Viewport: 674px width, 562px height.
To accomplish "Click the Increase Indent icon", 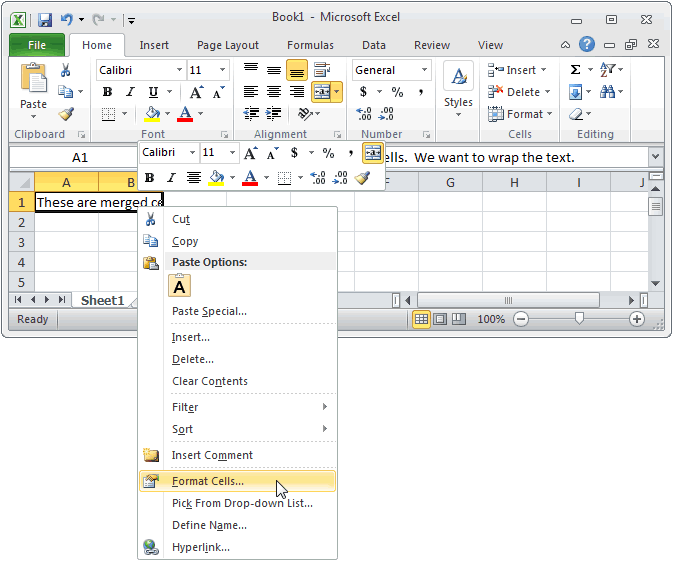I will pos(273,114).
